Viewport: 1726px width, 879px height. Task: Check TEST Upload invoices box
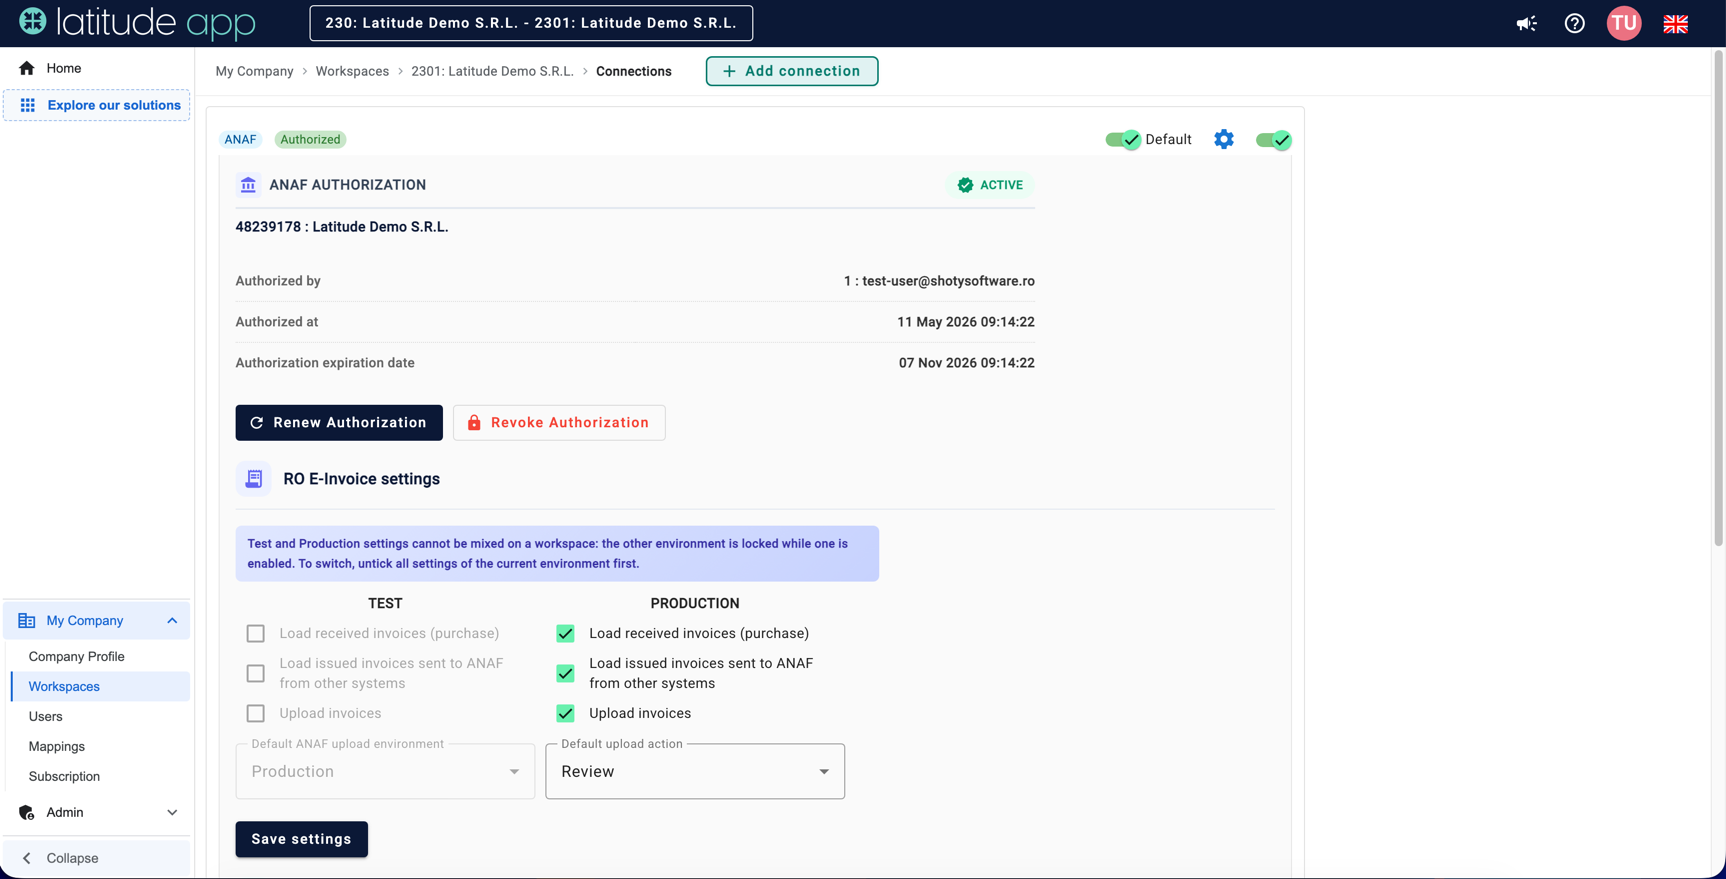(x=256, y=713)
